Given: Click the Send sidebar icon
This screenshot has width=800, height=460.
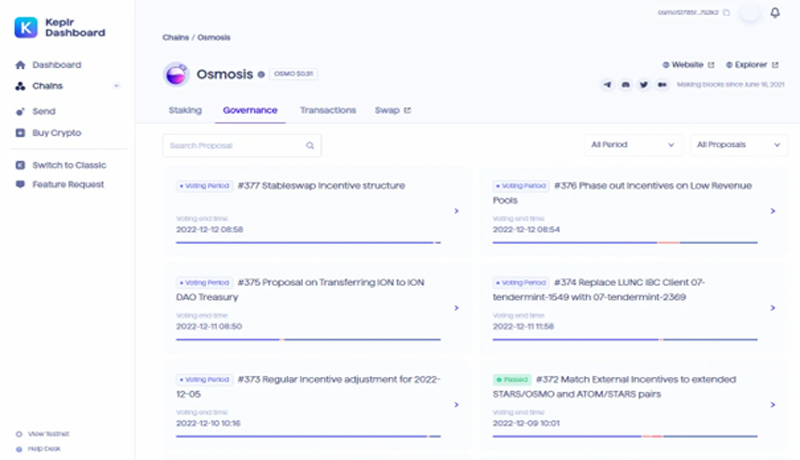Looking at the screenshot, I should point(20,111).
